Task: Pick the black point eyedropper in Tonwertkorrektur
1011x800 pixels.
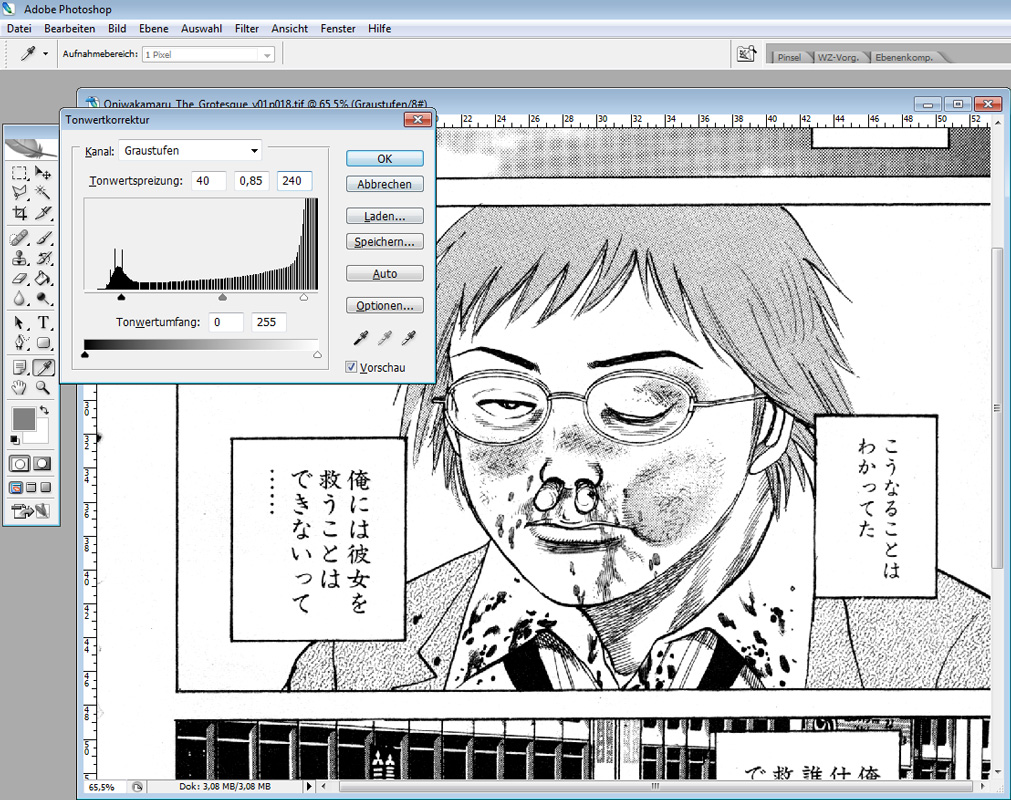Action: [361, 337]
